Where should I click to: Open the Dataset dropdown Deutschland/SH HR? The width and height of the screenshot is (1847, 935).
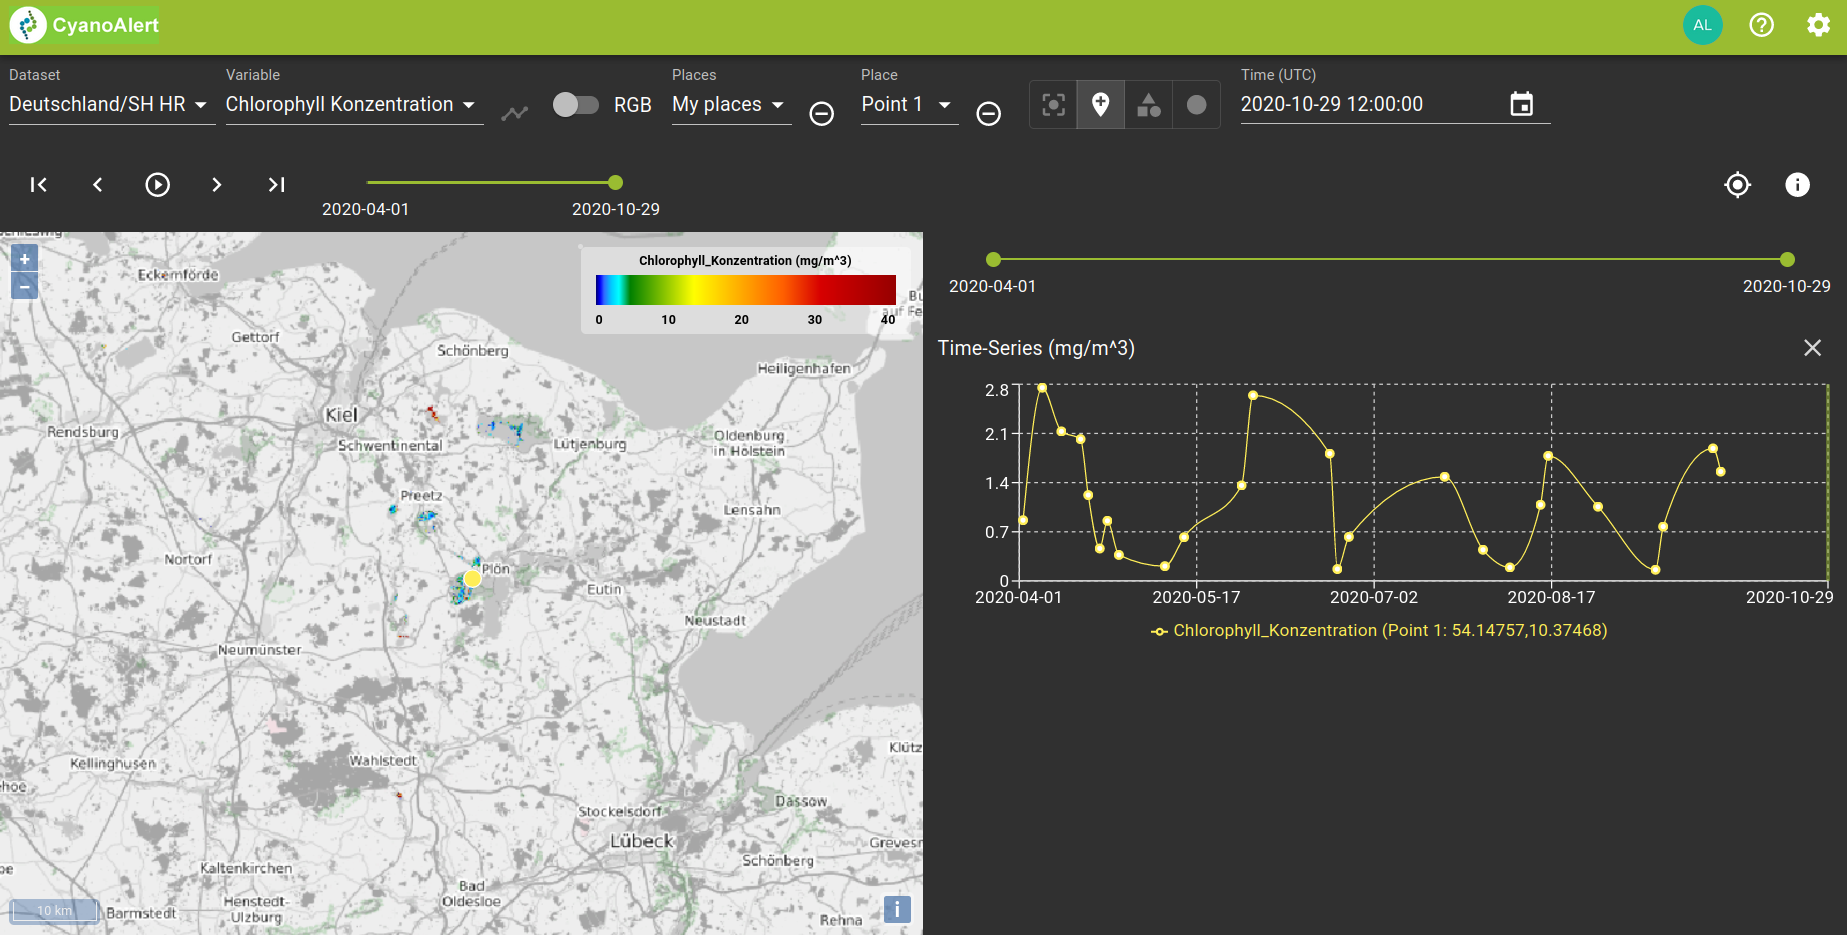pos(110,104)
